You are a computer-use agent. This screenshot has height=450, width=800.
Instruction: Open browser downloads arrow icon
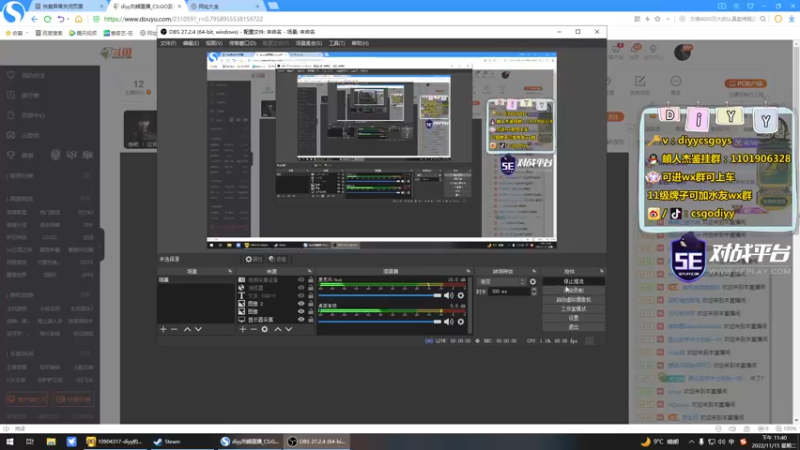[791, 19]
